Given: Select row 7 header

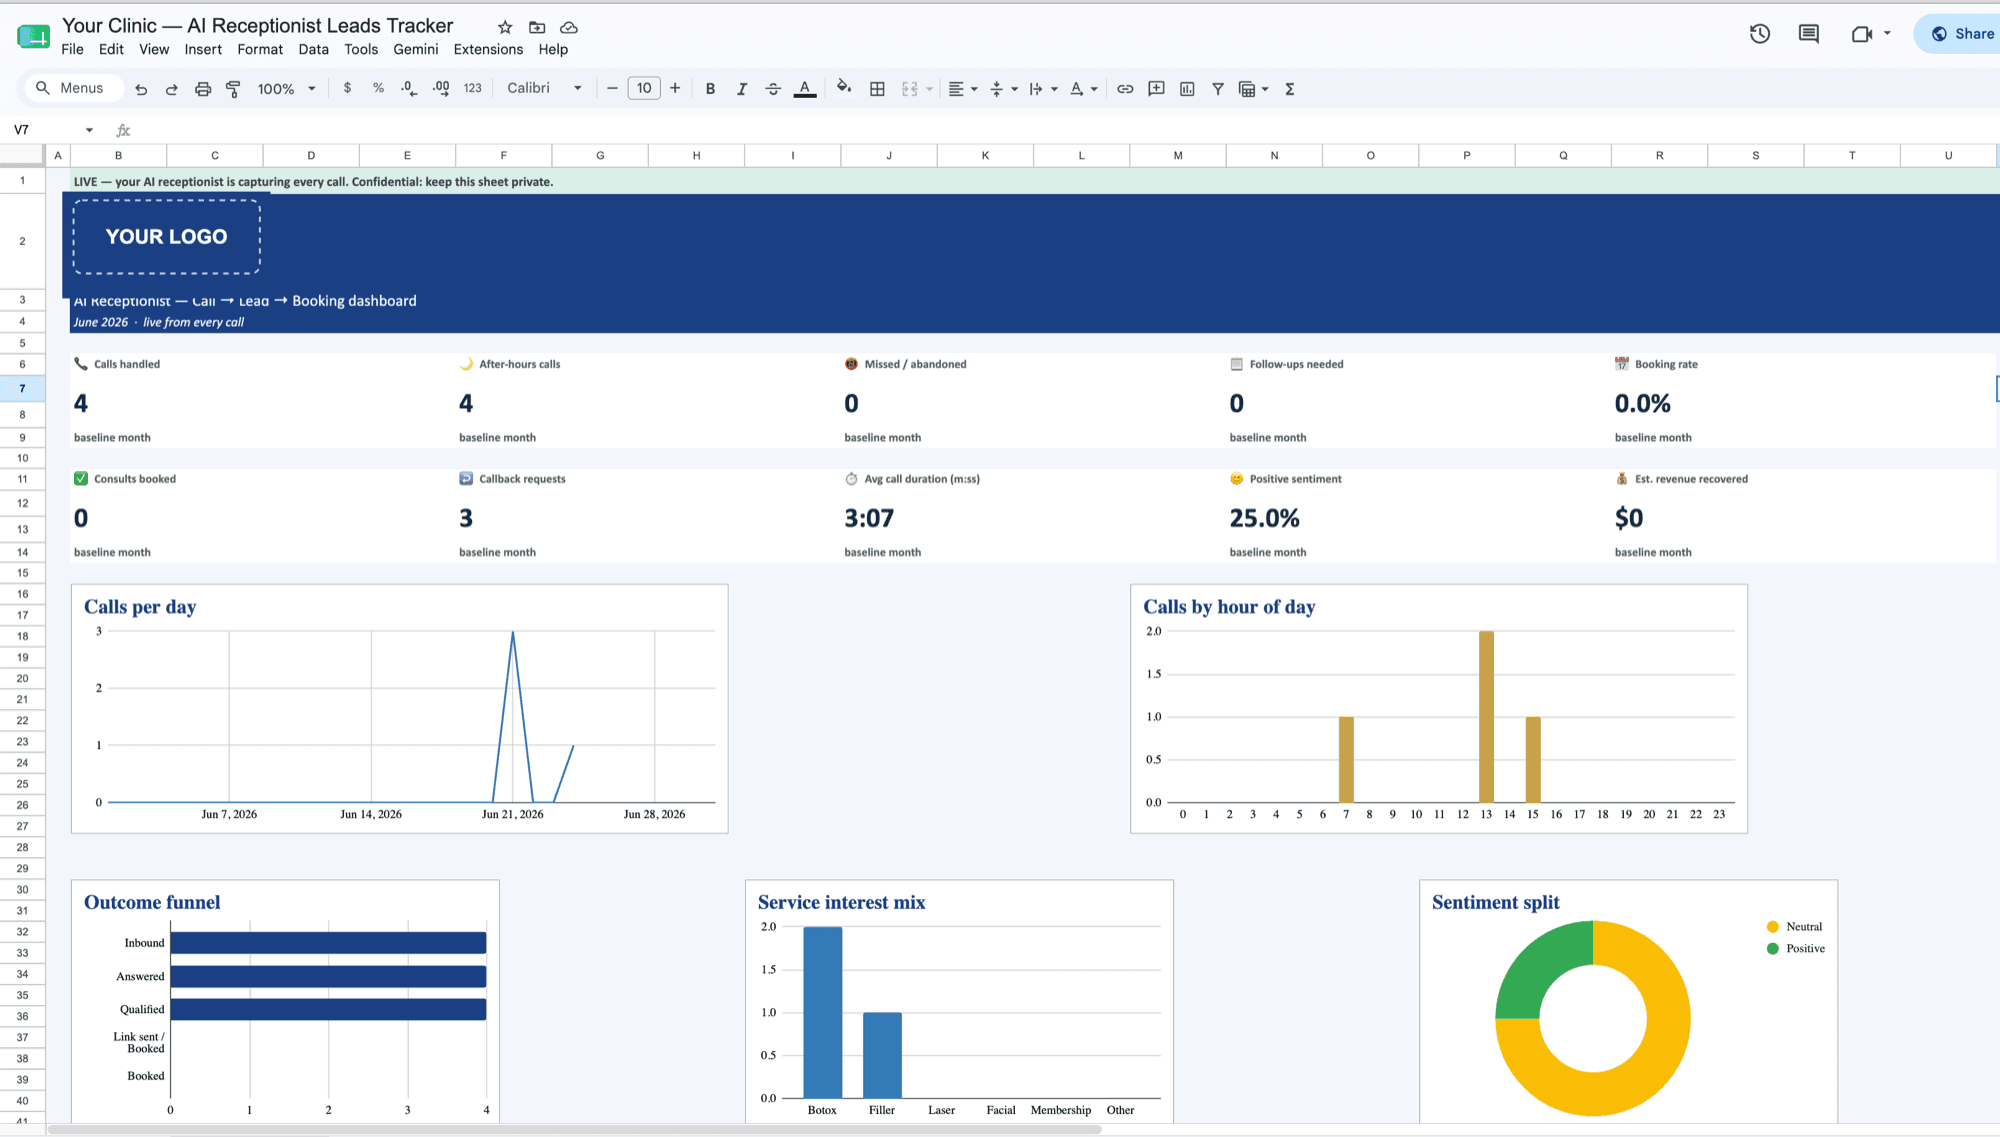Looking at the screenshot, I should point(22,388).
